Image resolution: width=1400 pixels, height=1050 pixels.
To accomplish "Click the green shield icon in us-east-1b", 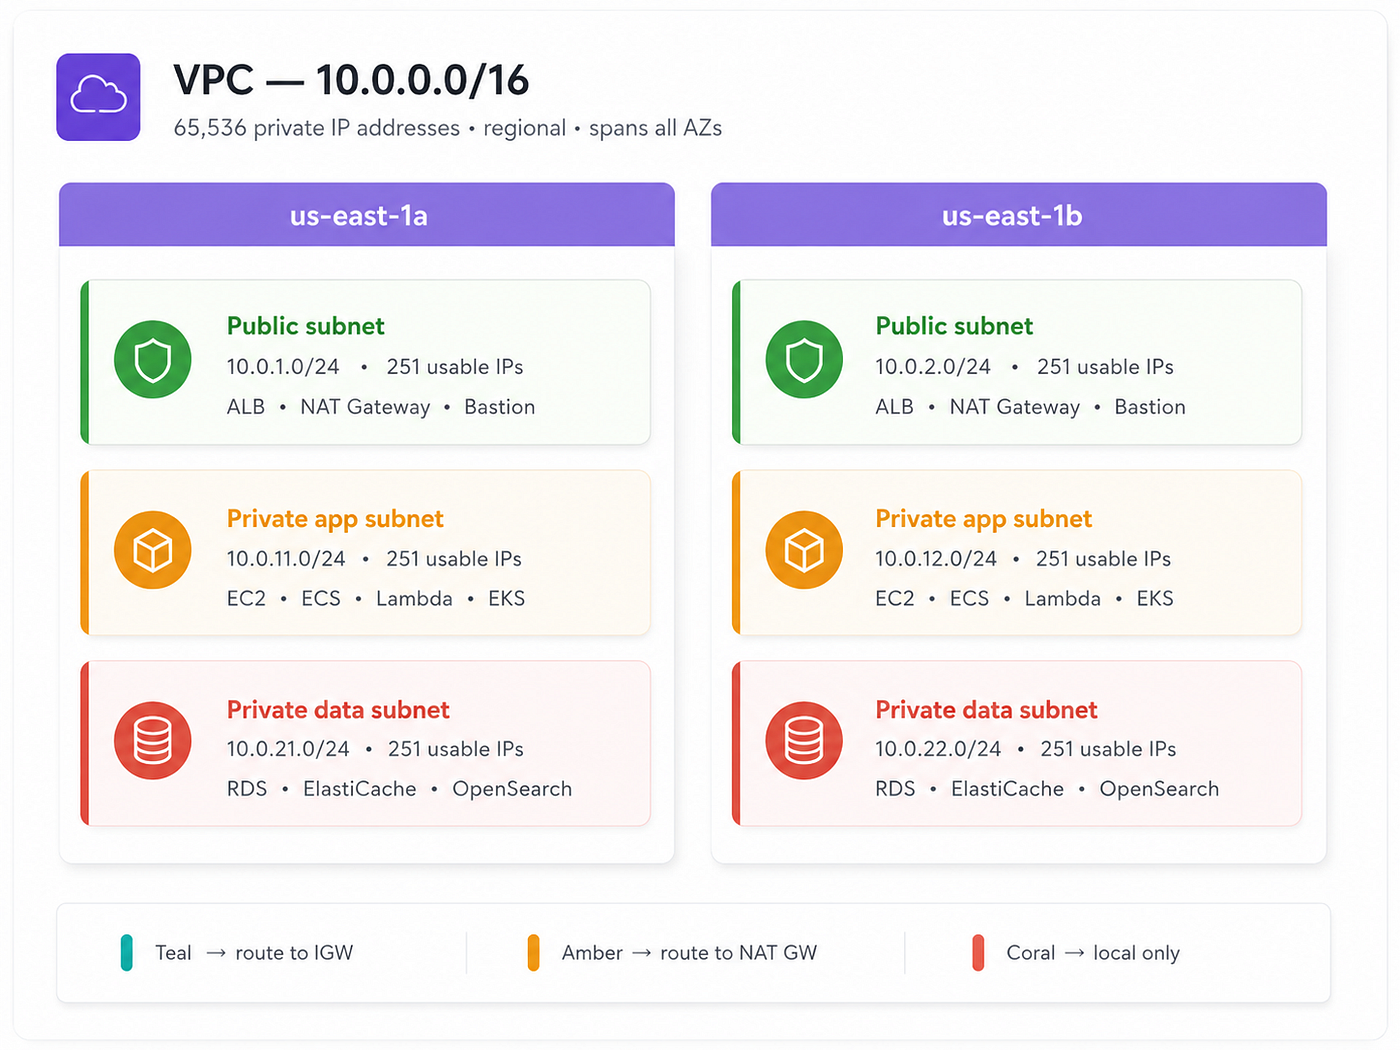I will (804, 360).
